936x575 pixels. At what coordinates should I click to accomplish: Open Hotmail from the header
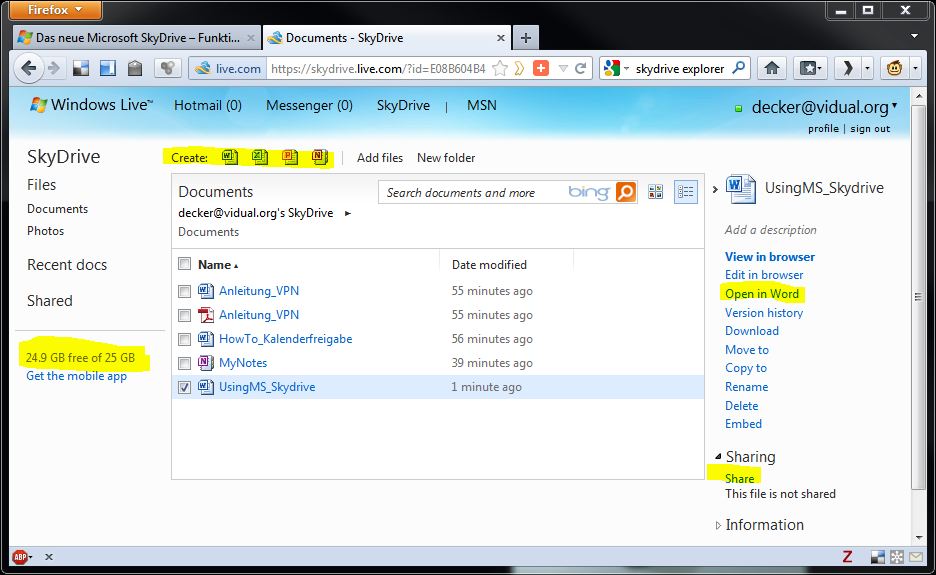point(208,105)
